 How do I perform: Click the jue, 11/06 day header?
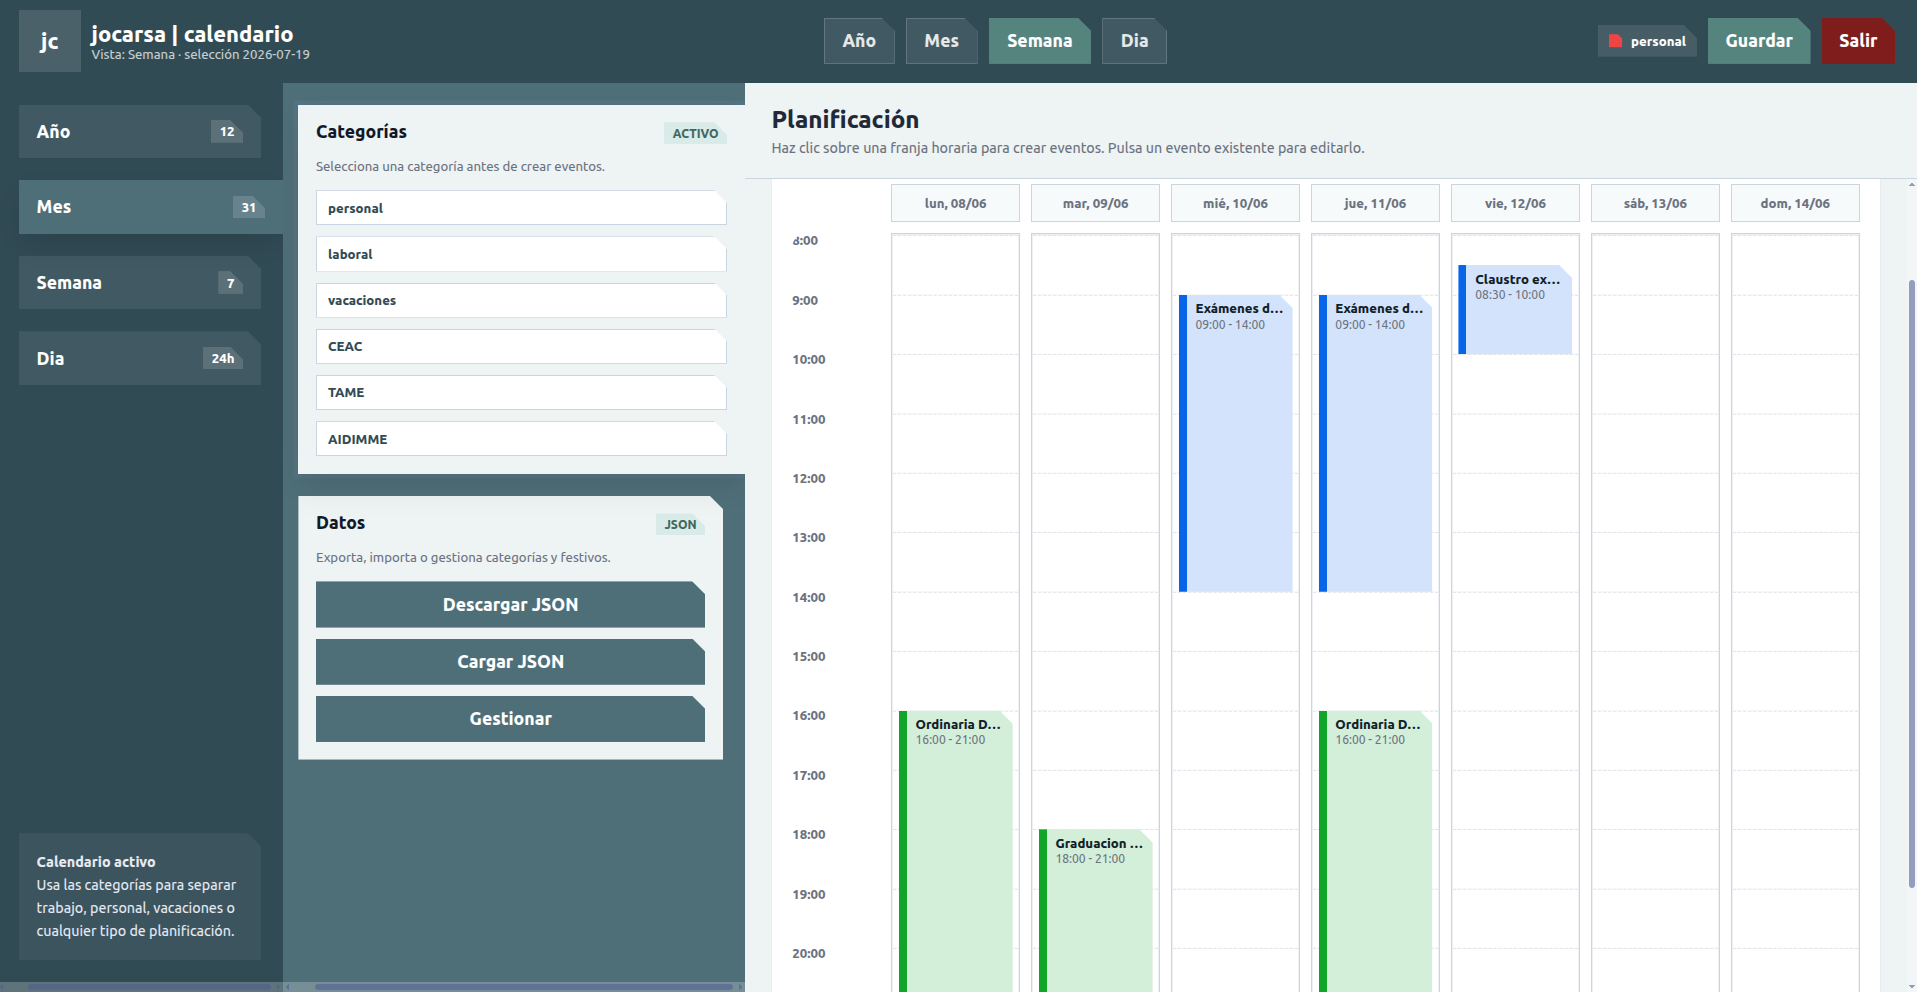coord(1375,203)
